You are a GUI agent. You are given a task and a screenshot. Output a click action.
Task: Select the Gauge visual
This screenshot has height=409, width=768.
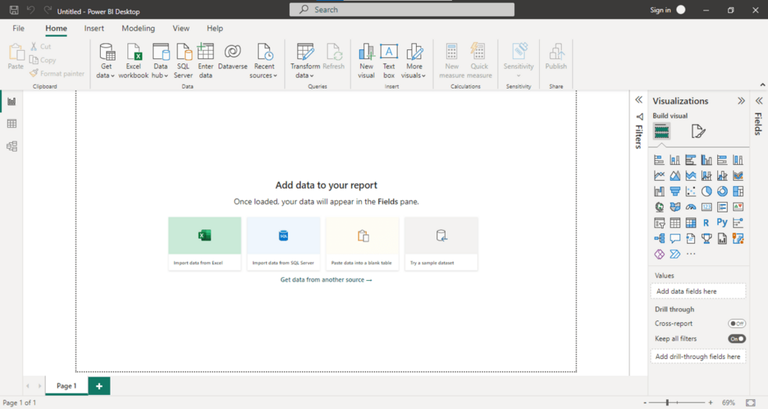[691, 207]
